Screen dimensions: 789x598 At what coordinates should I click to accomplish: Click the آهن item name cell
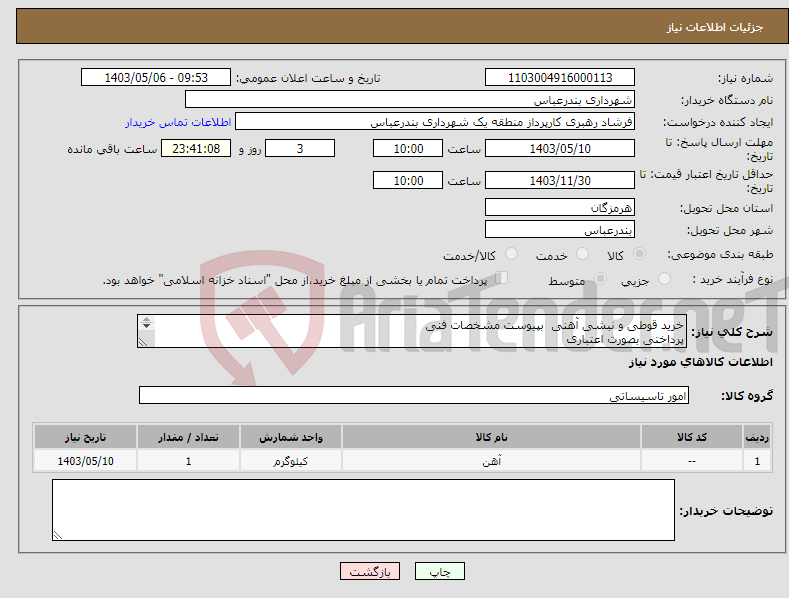491,461
